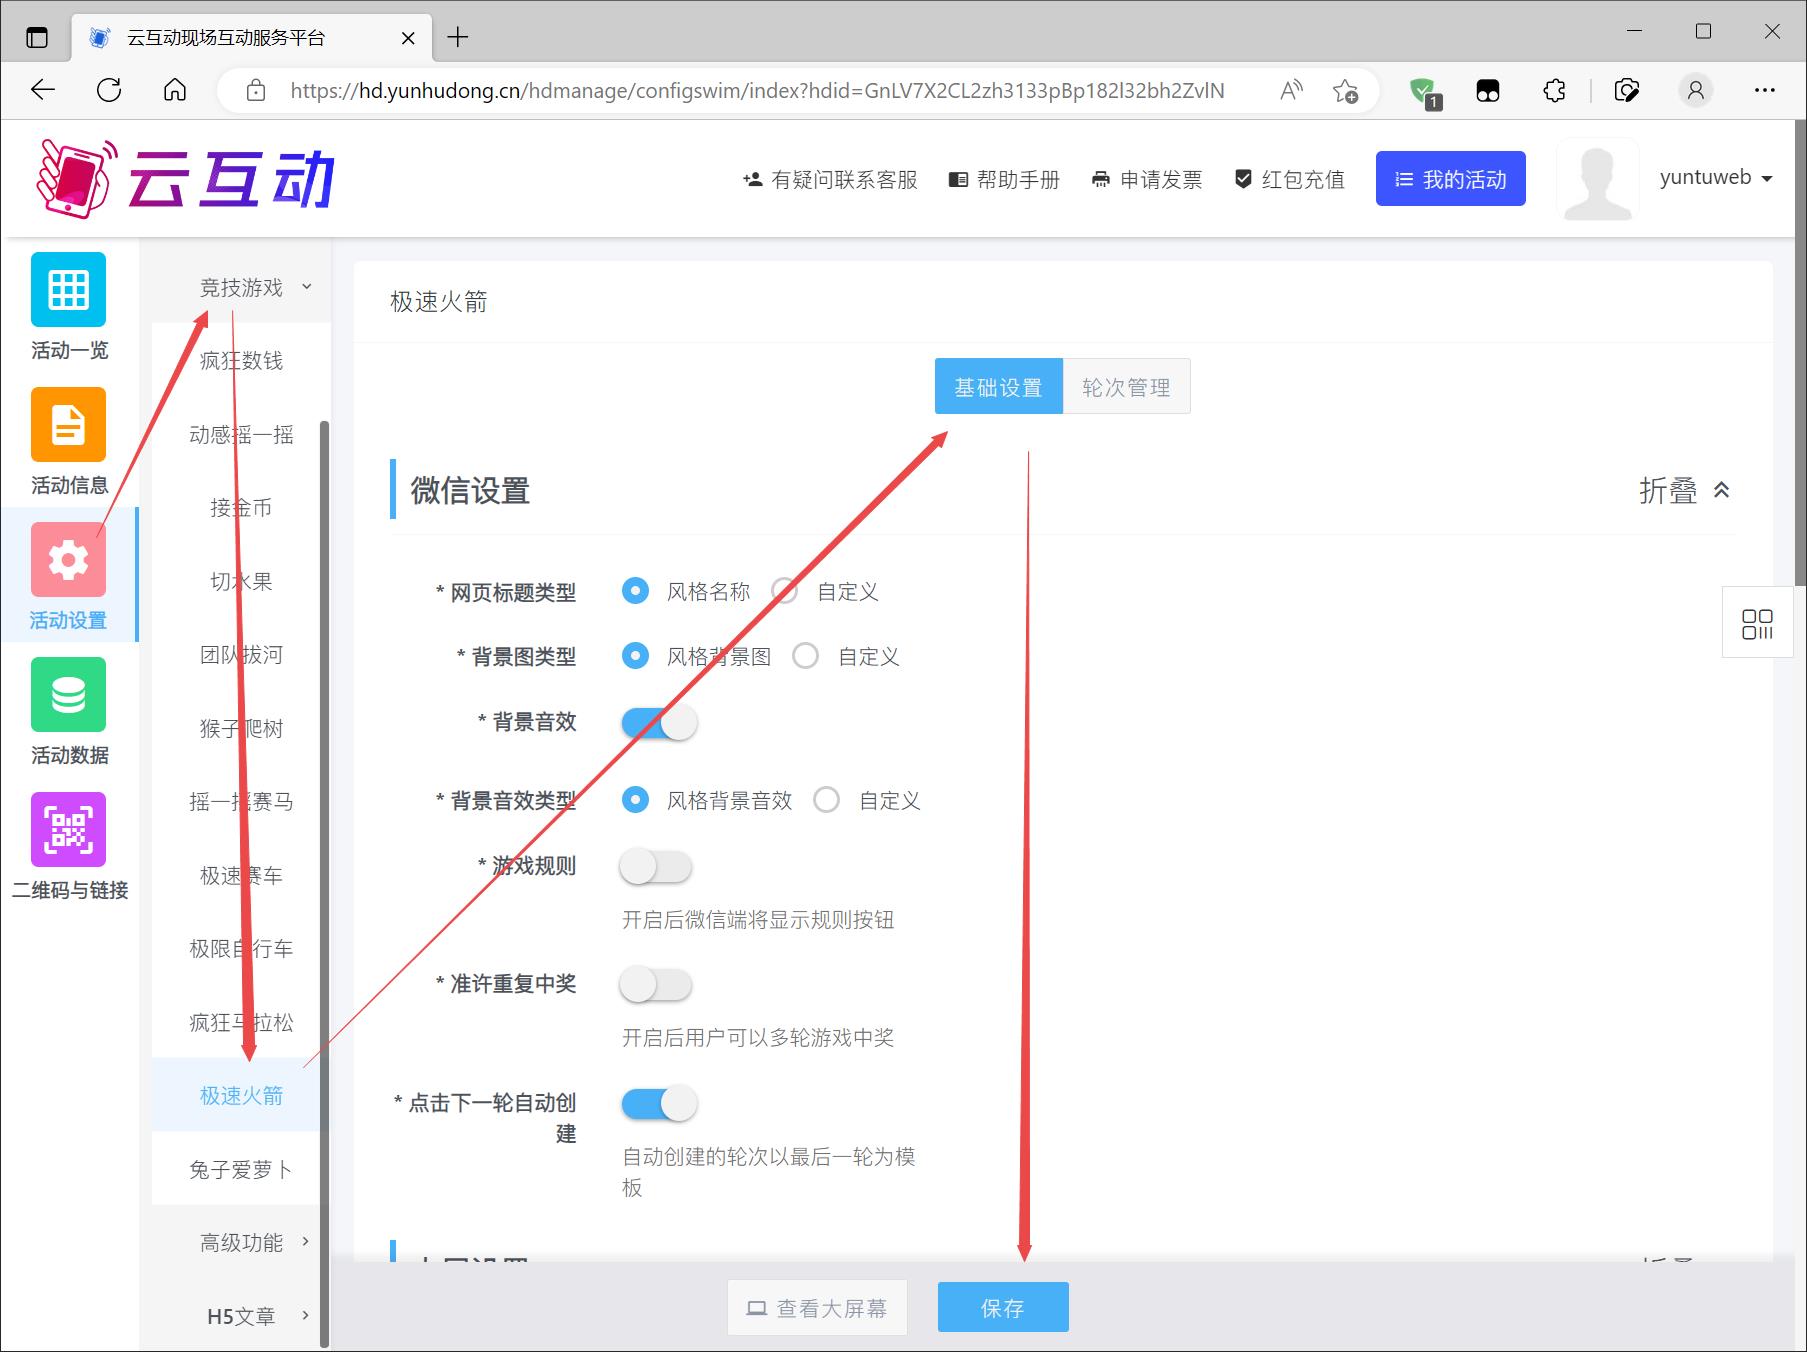Screen dimensions: 1807x1352
Task: View site information lock icon
Action: (x=256, y=91)
